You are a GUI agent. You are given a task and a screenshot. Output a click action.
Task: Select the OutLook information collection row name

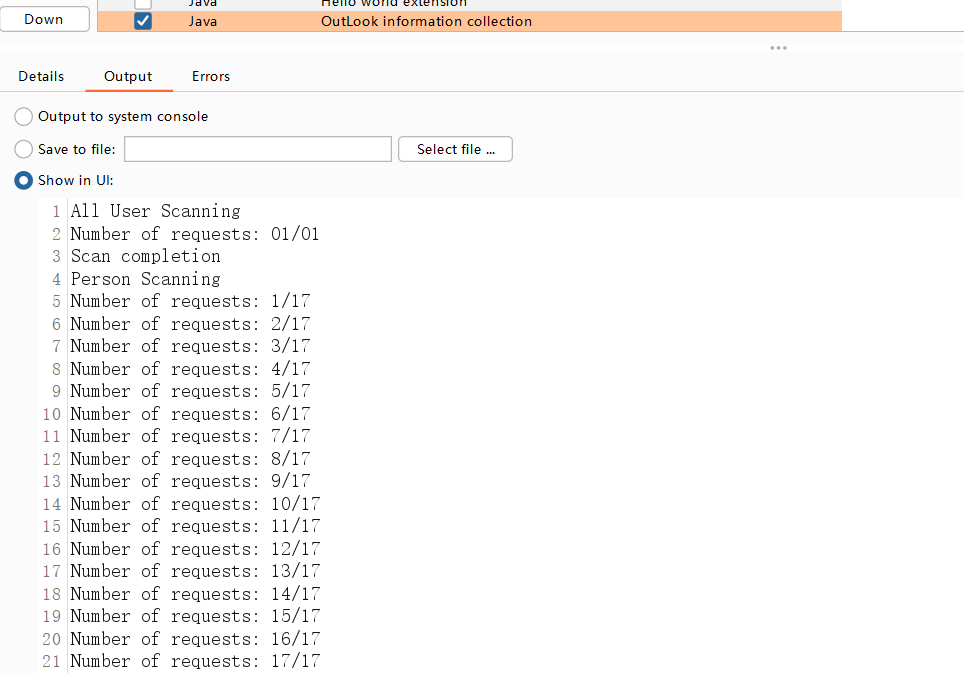[x=426, y=22]
